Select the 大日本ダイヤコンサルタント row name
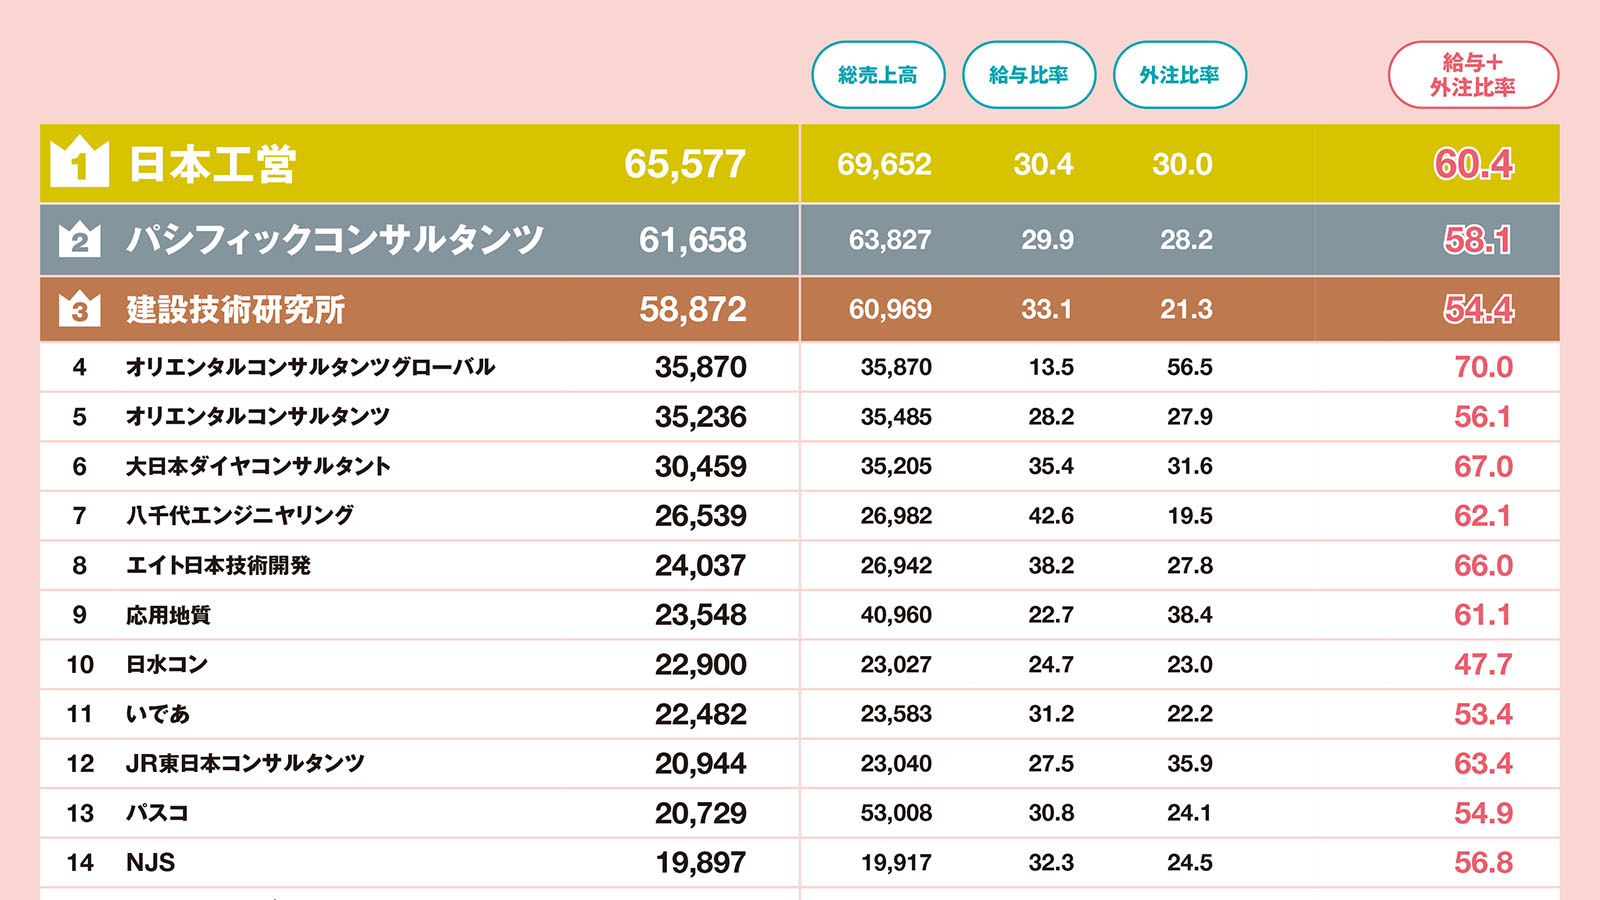Screen dimensions: 1600x900 click(x=258, y=466)
